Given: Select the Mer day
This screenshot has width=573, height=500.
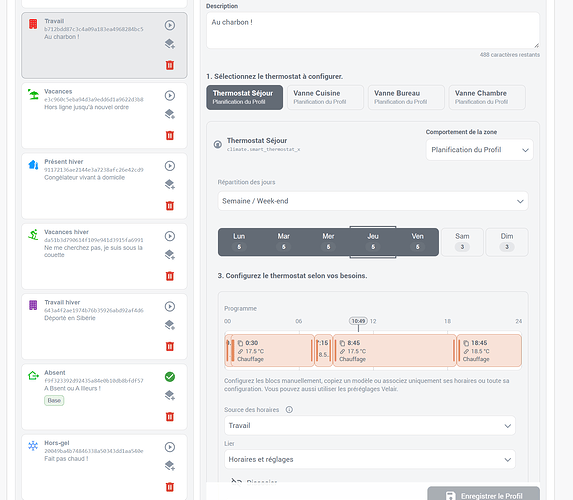Looking at the screenshot, I should [x=328, y=242].
